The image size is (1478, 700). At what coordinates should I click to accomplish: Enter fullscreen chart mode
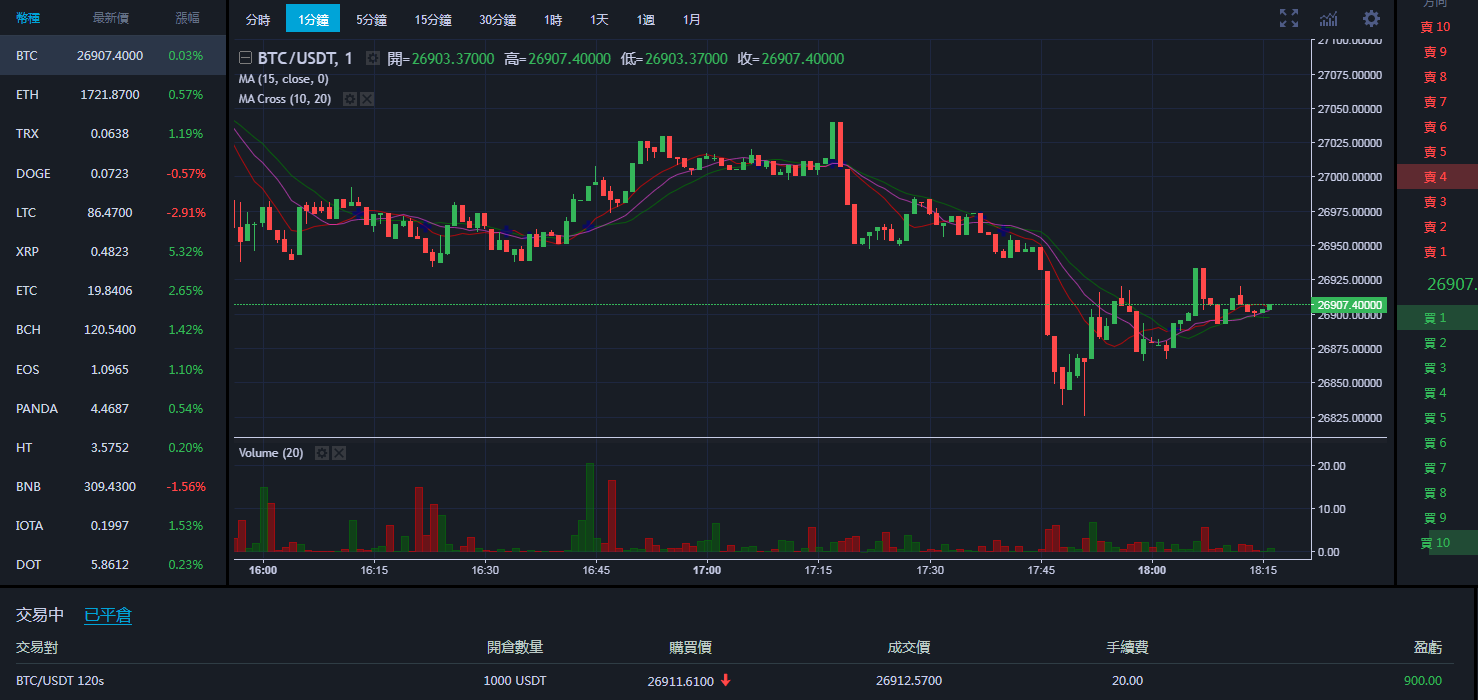pyautogui.click(x=1289, y=18)
